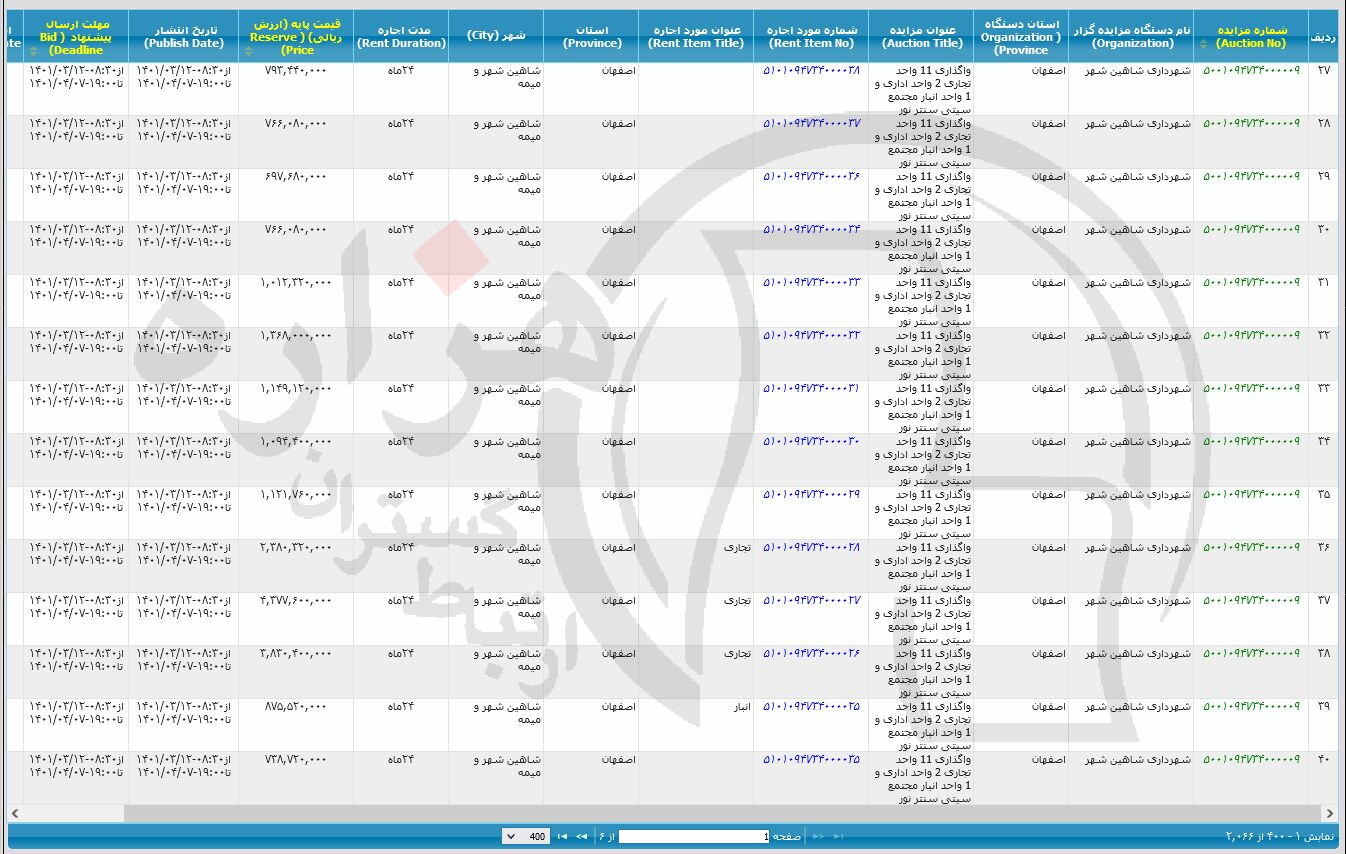Click the Auction No column header
Viewport: 1346px width, 854px height.
coord(1250,37)
